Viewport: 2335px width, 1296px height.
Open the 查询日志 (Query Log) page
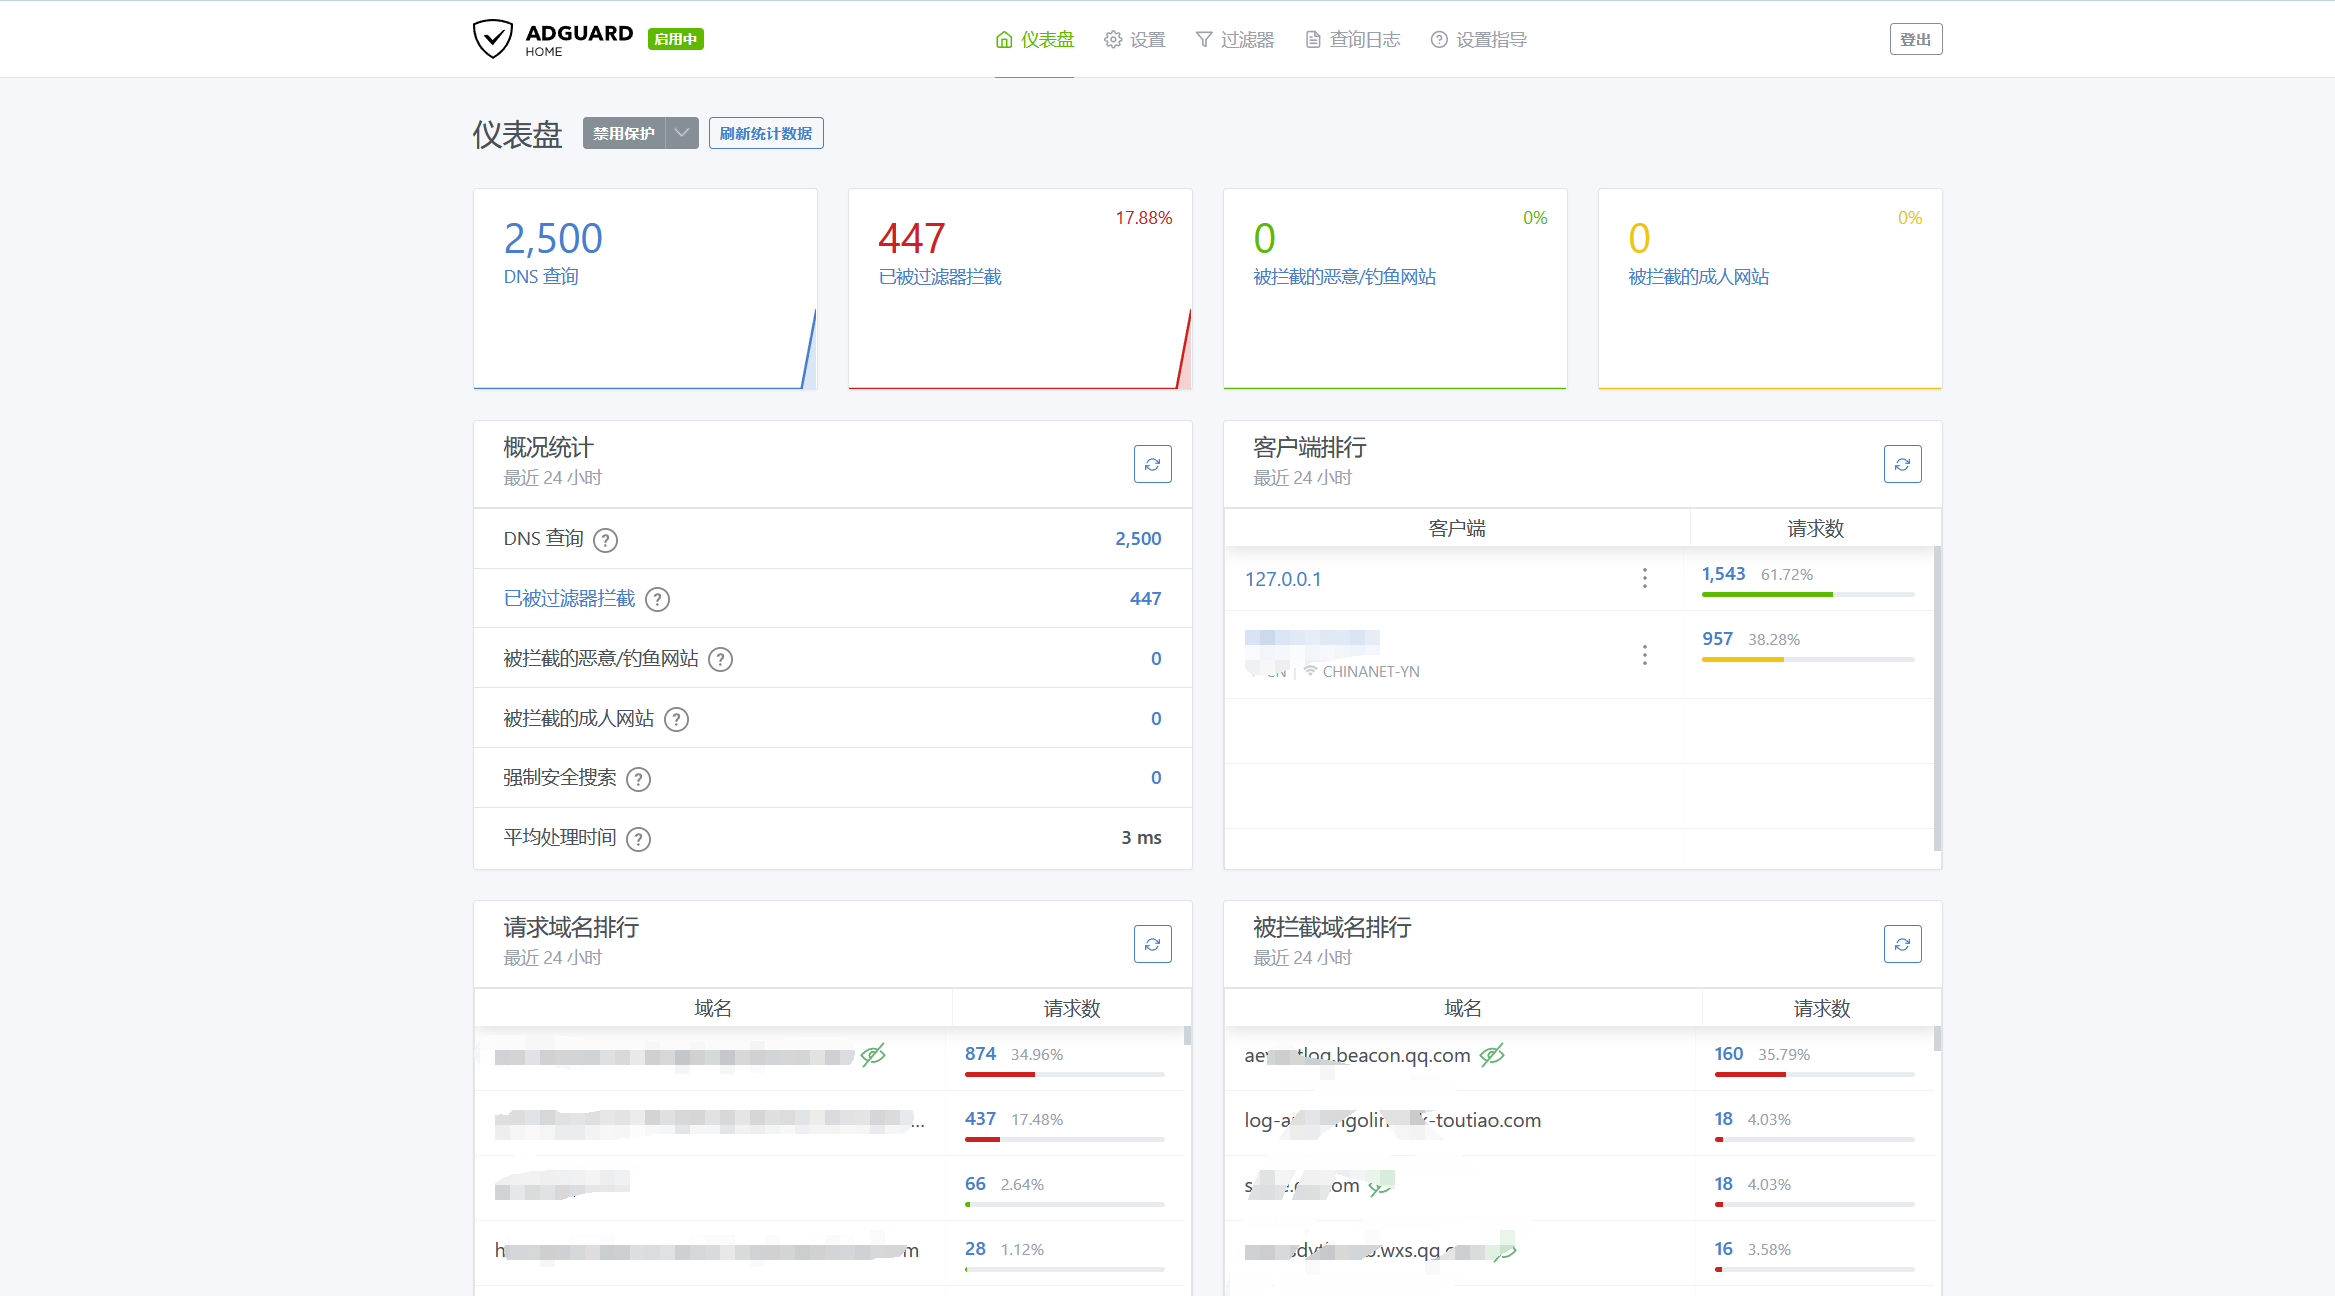(x=1352, y=39)
